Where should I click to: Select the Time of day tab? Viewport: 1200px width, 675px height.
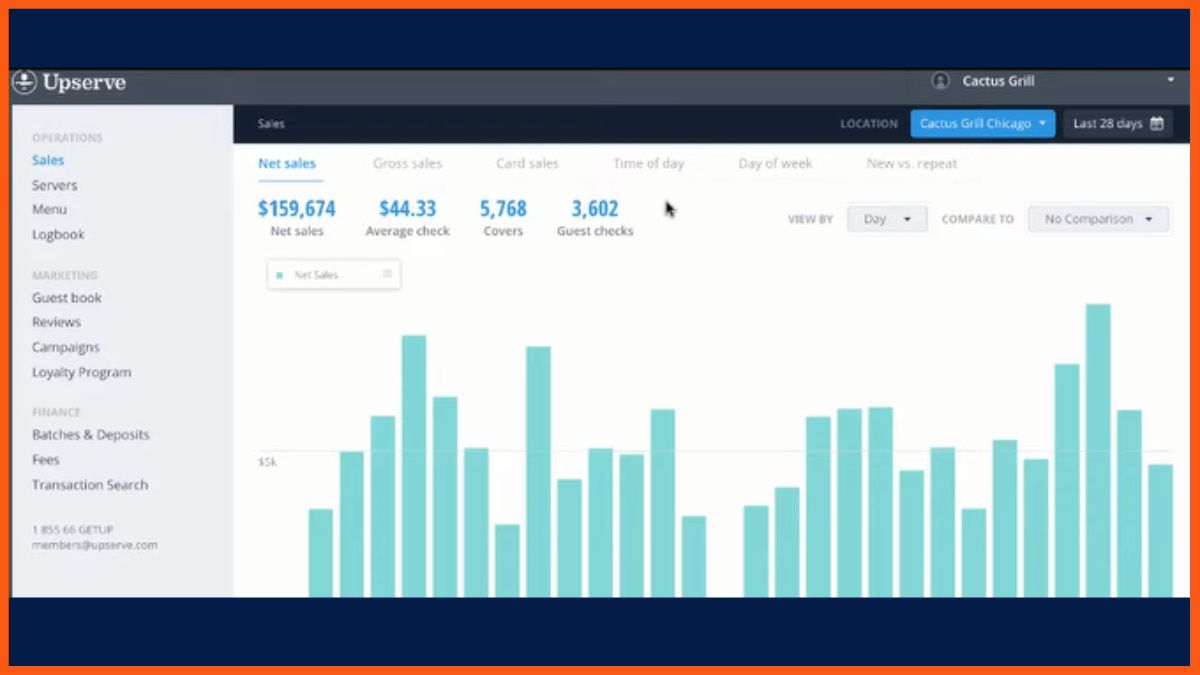pyautogui.click(x=648, y=164)
